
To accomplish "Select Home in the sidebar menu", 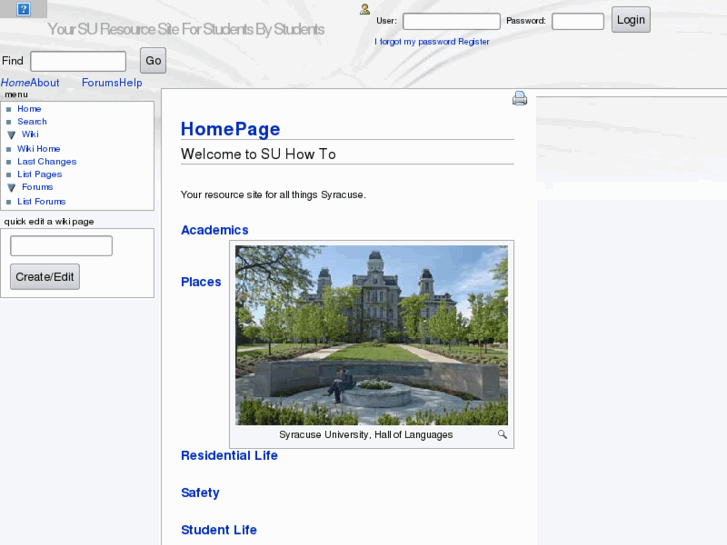I will (x=29, y=109).
